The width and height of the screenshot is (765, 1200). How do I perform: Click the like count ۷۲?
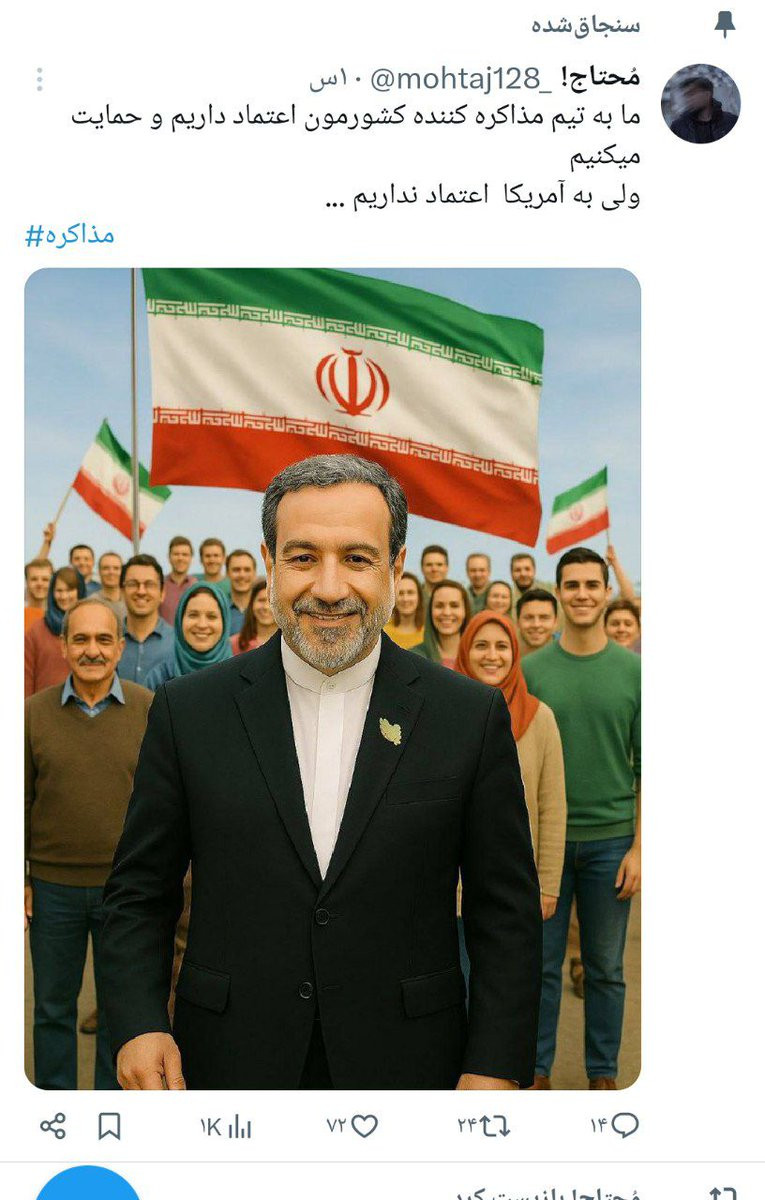point(336,1127)
